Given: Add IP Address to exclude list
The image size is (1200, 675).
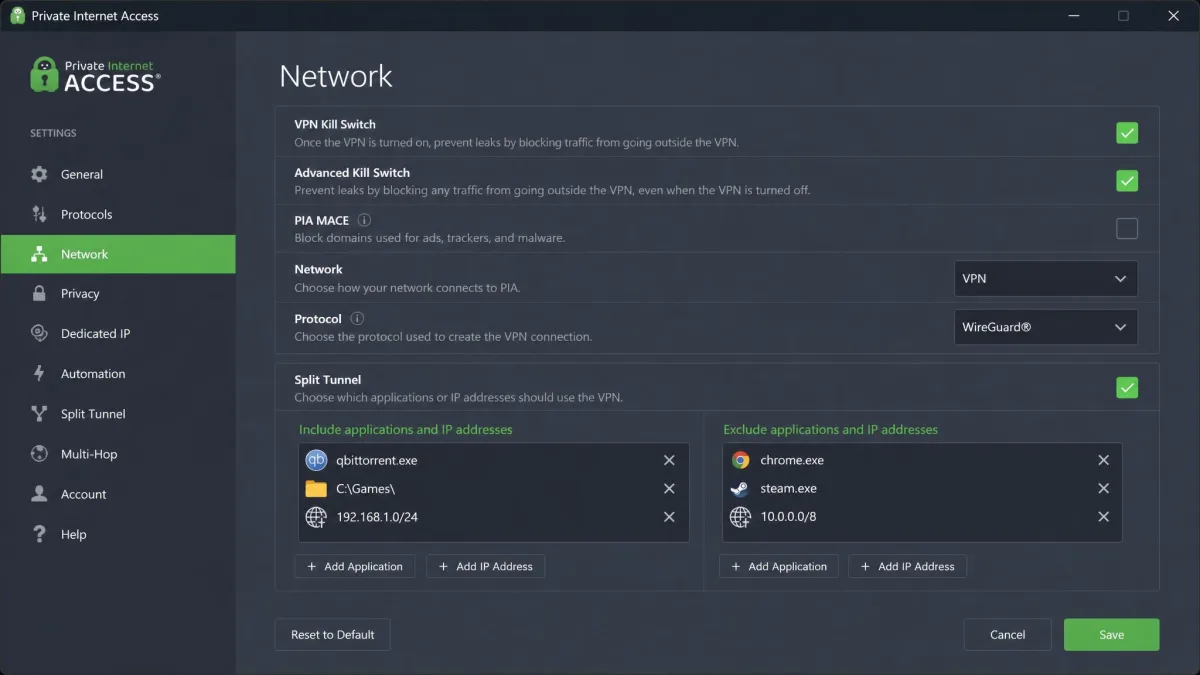Looking at the screenshot, I should 908,566.
